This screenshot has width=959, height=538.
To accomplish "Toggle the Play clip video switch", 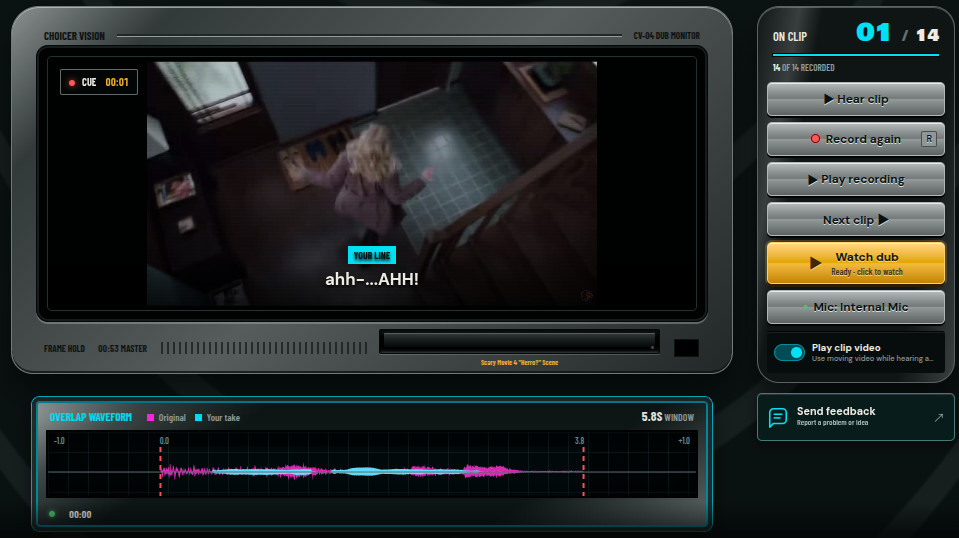I will tap(789, 353).
